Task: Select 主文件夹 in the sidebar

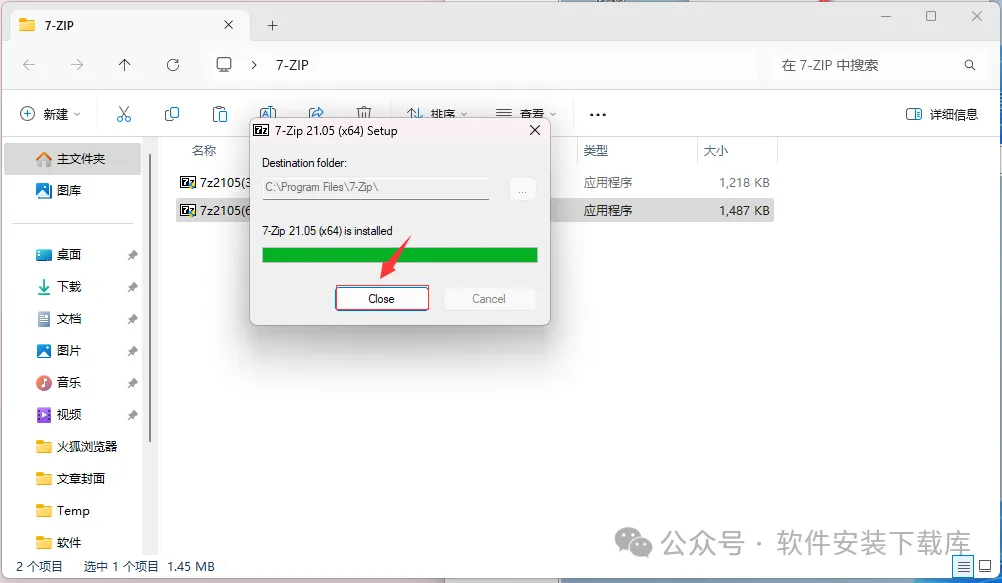Action: (72, 159)
